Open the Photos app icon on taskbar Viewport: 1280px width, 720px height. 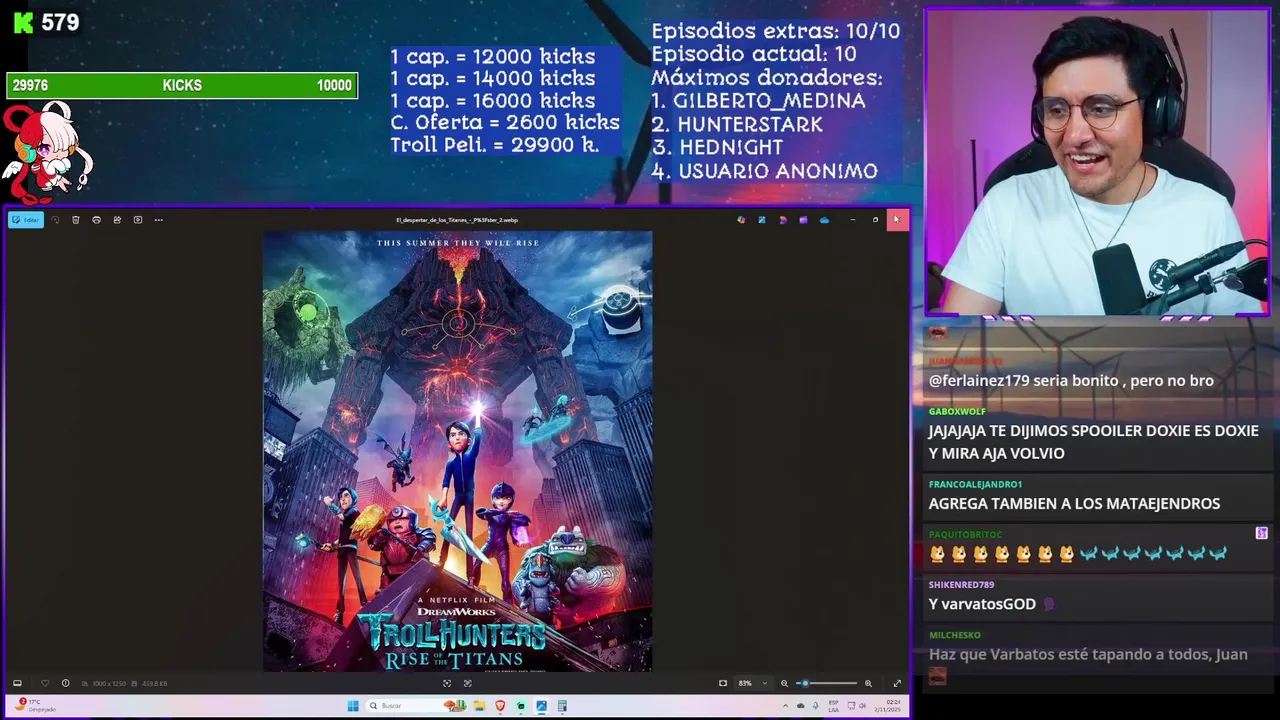(x=541, y=706)
